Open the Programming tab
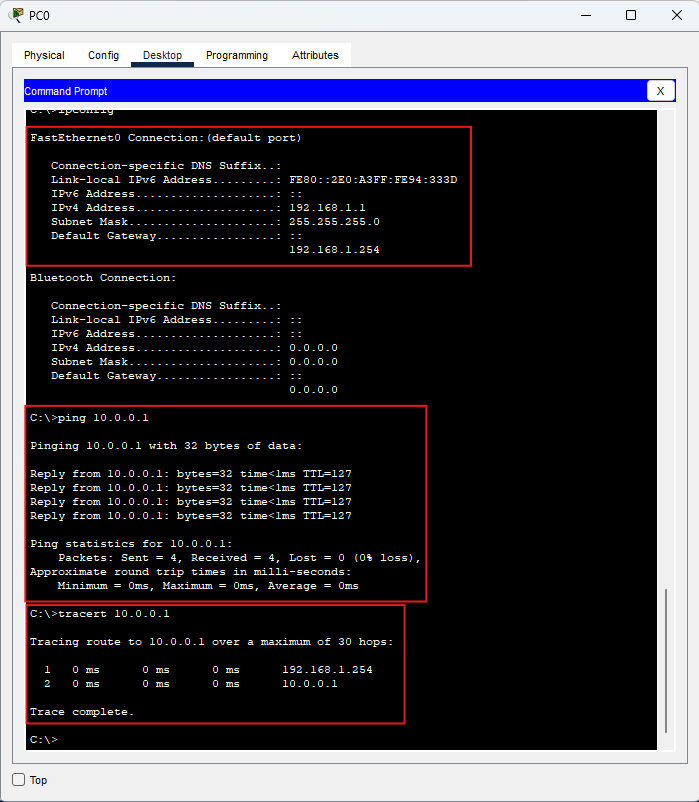699x802 pixels. click(x=237, y=55)
